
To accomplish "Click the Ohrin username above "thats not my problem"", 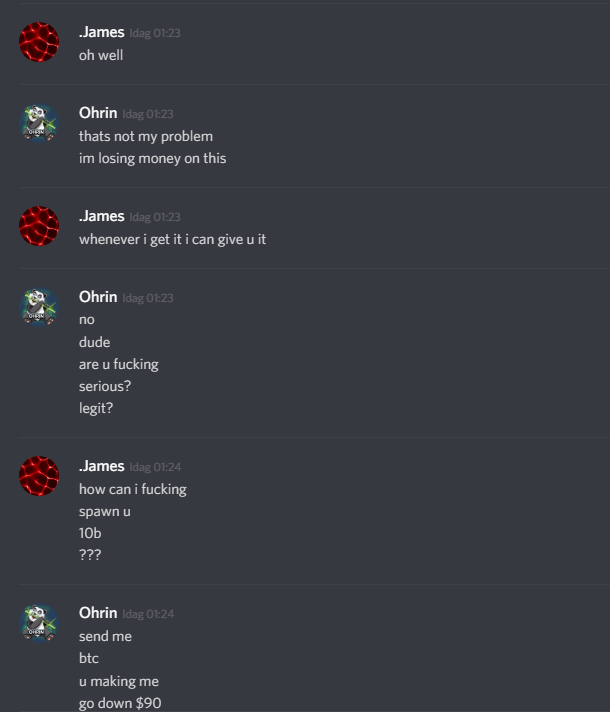I will (x=98, y=113).
